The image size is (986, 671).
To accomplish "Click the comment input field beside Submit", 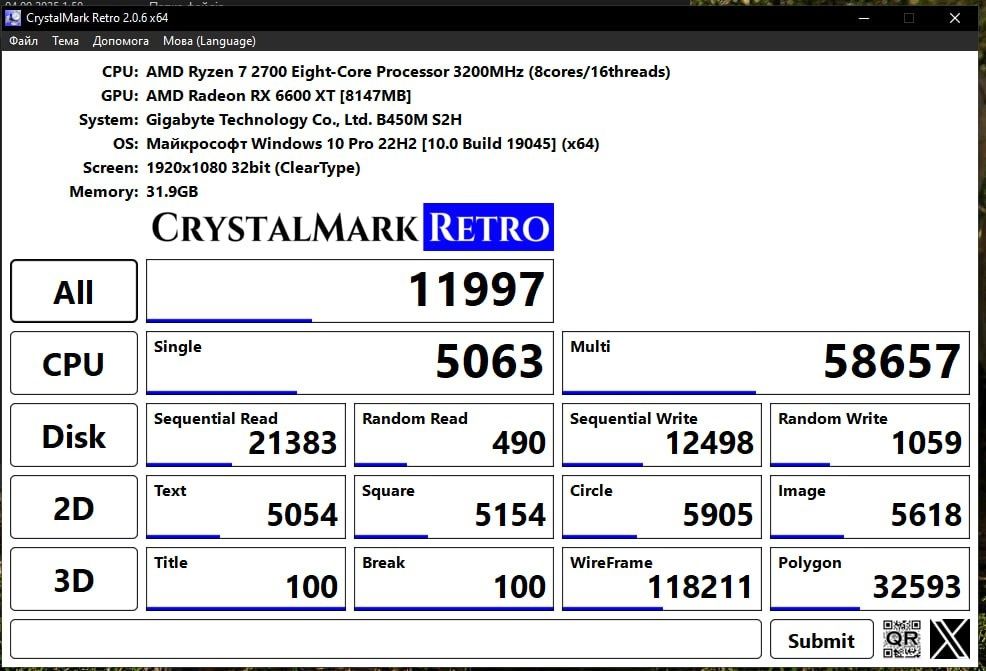I will click(x=385, y=640).
